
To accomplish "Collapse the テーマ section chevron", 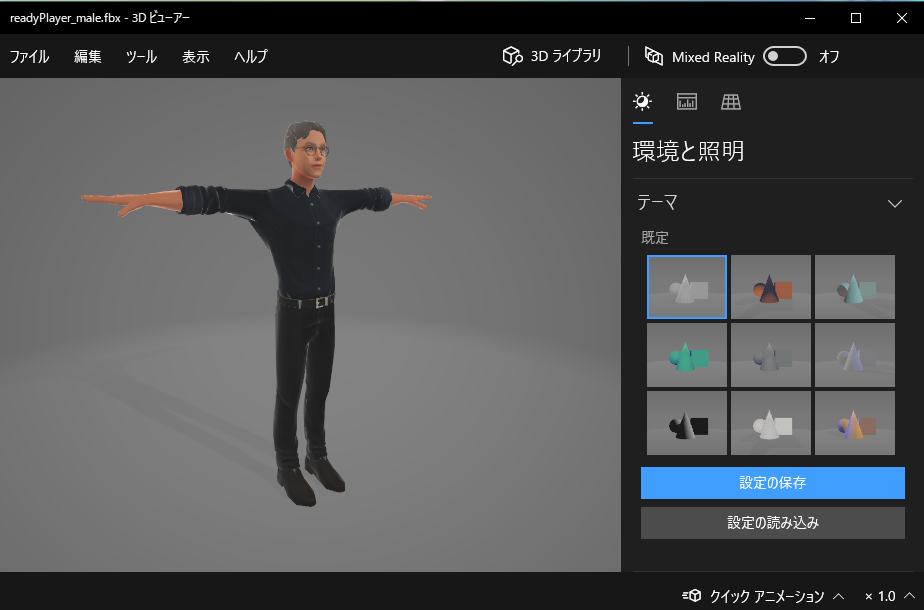I will (x=895, y=203).
